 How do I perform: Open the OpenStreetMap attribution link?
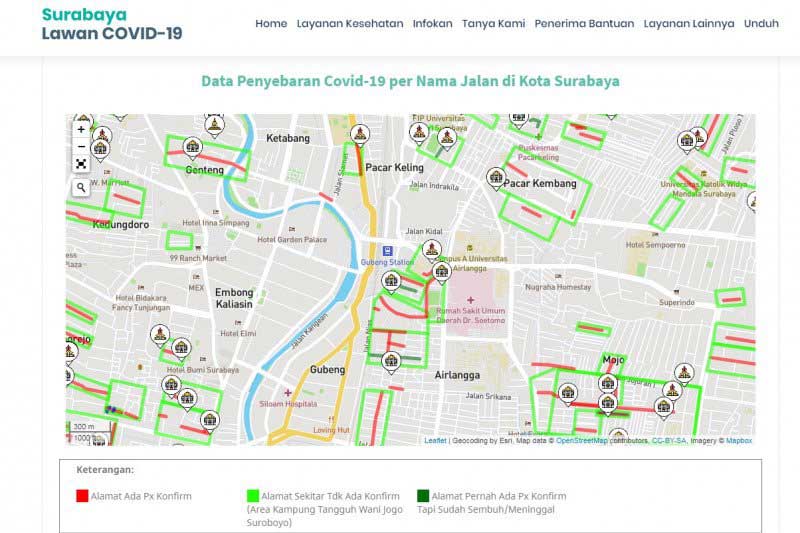click(x=589, y=440)
